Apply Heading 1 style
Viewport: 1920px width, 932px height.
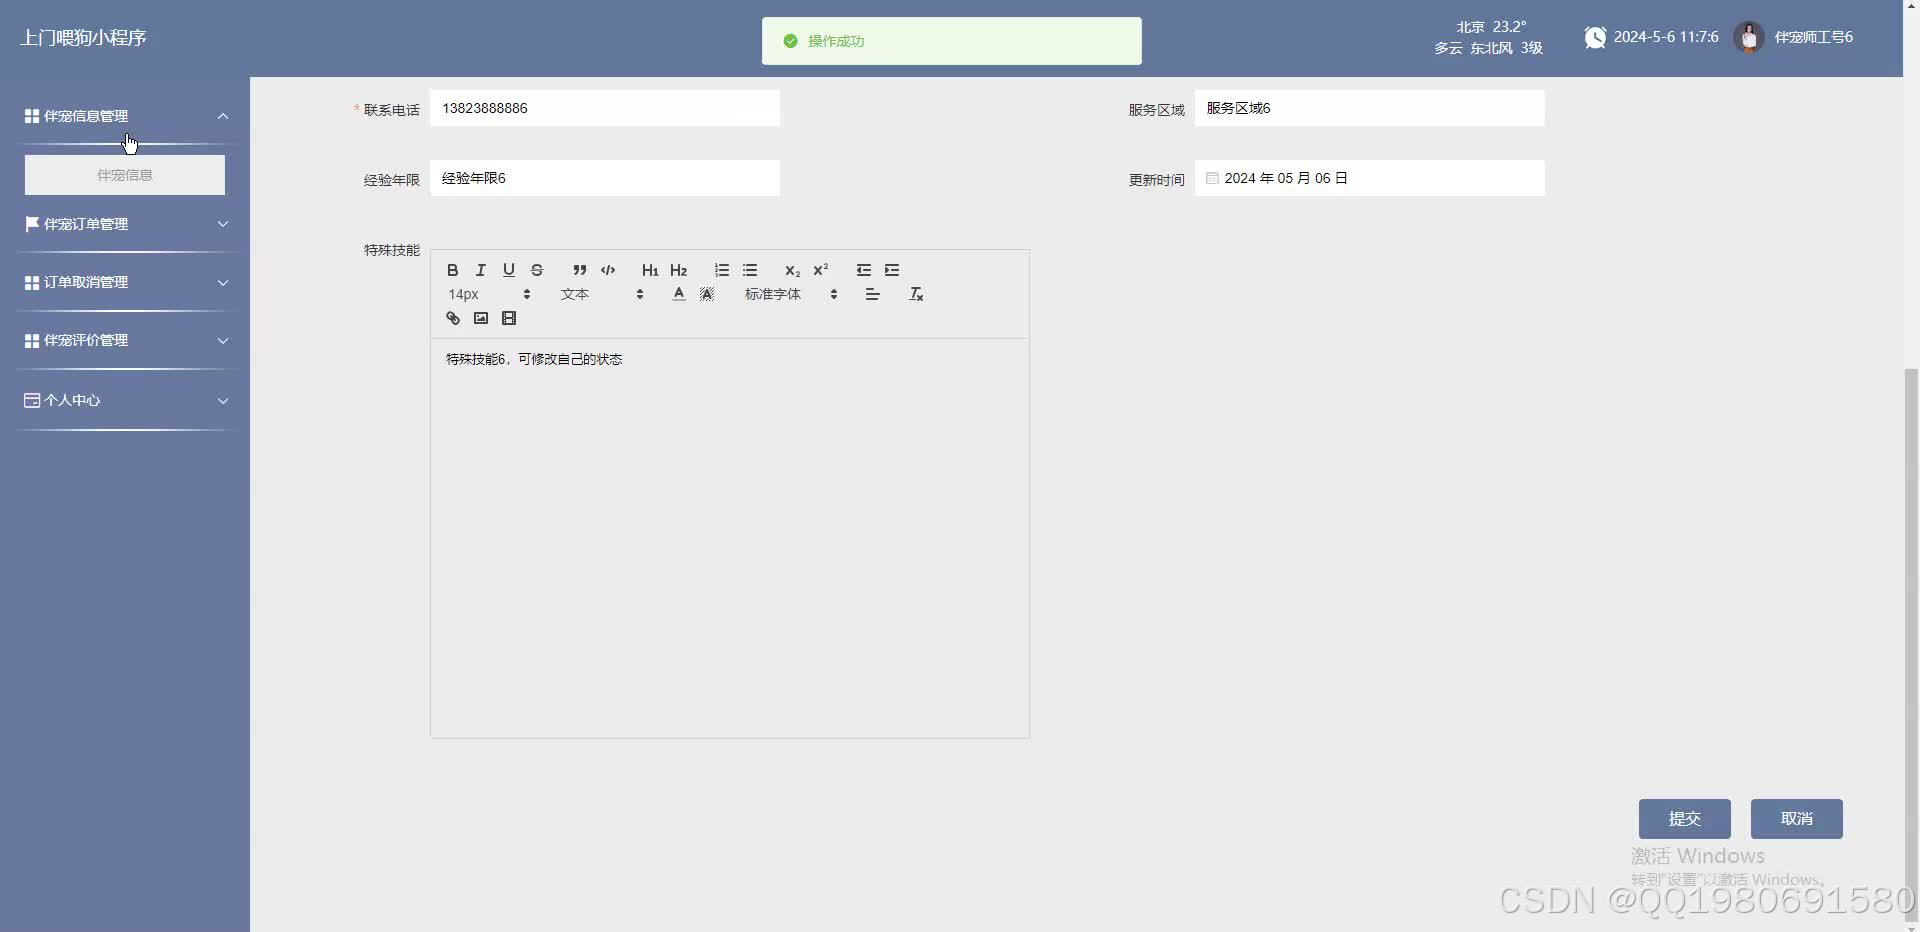point(650,270)
